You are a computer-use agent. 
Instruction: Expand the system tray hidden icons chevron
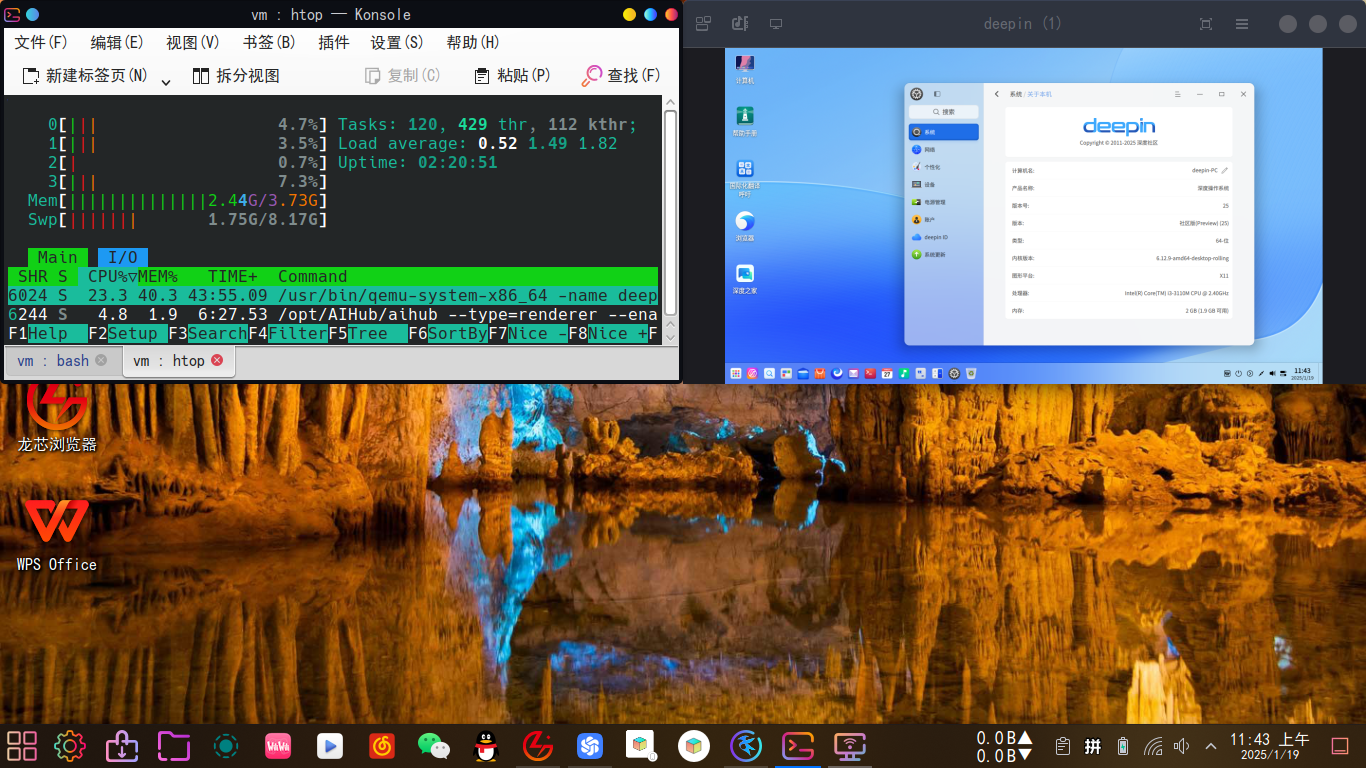1210,746
